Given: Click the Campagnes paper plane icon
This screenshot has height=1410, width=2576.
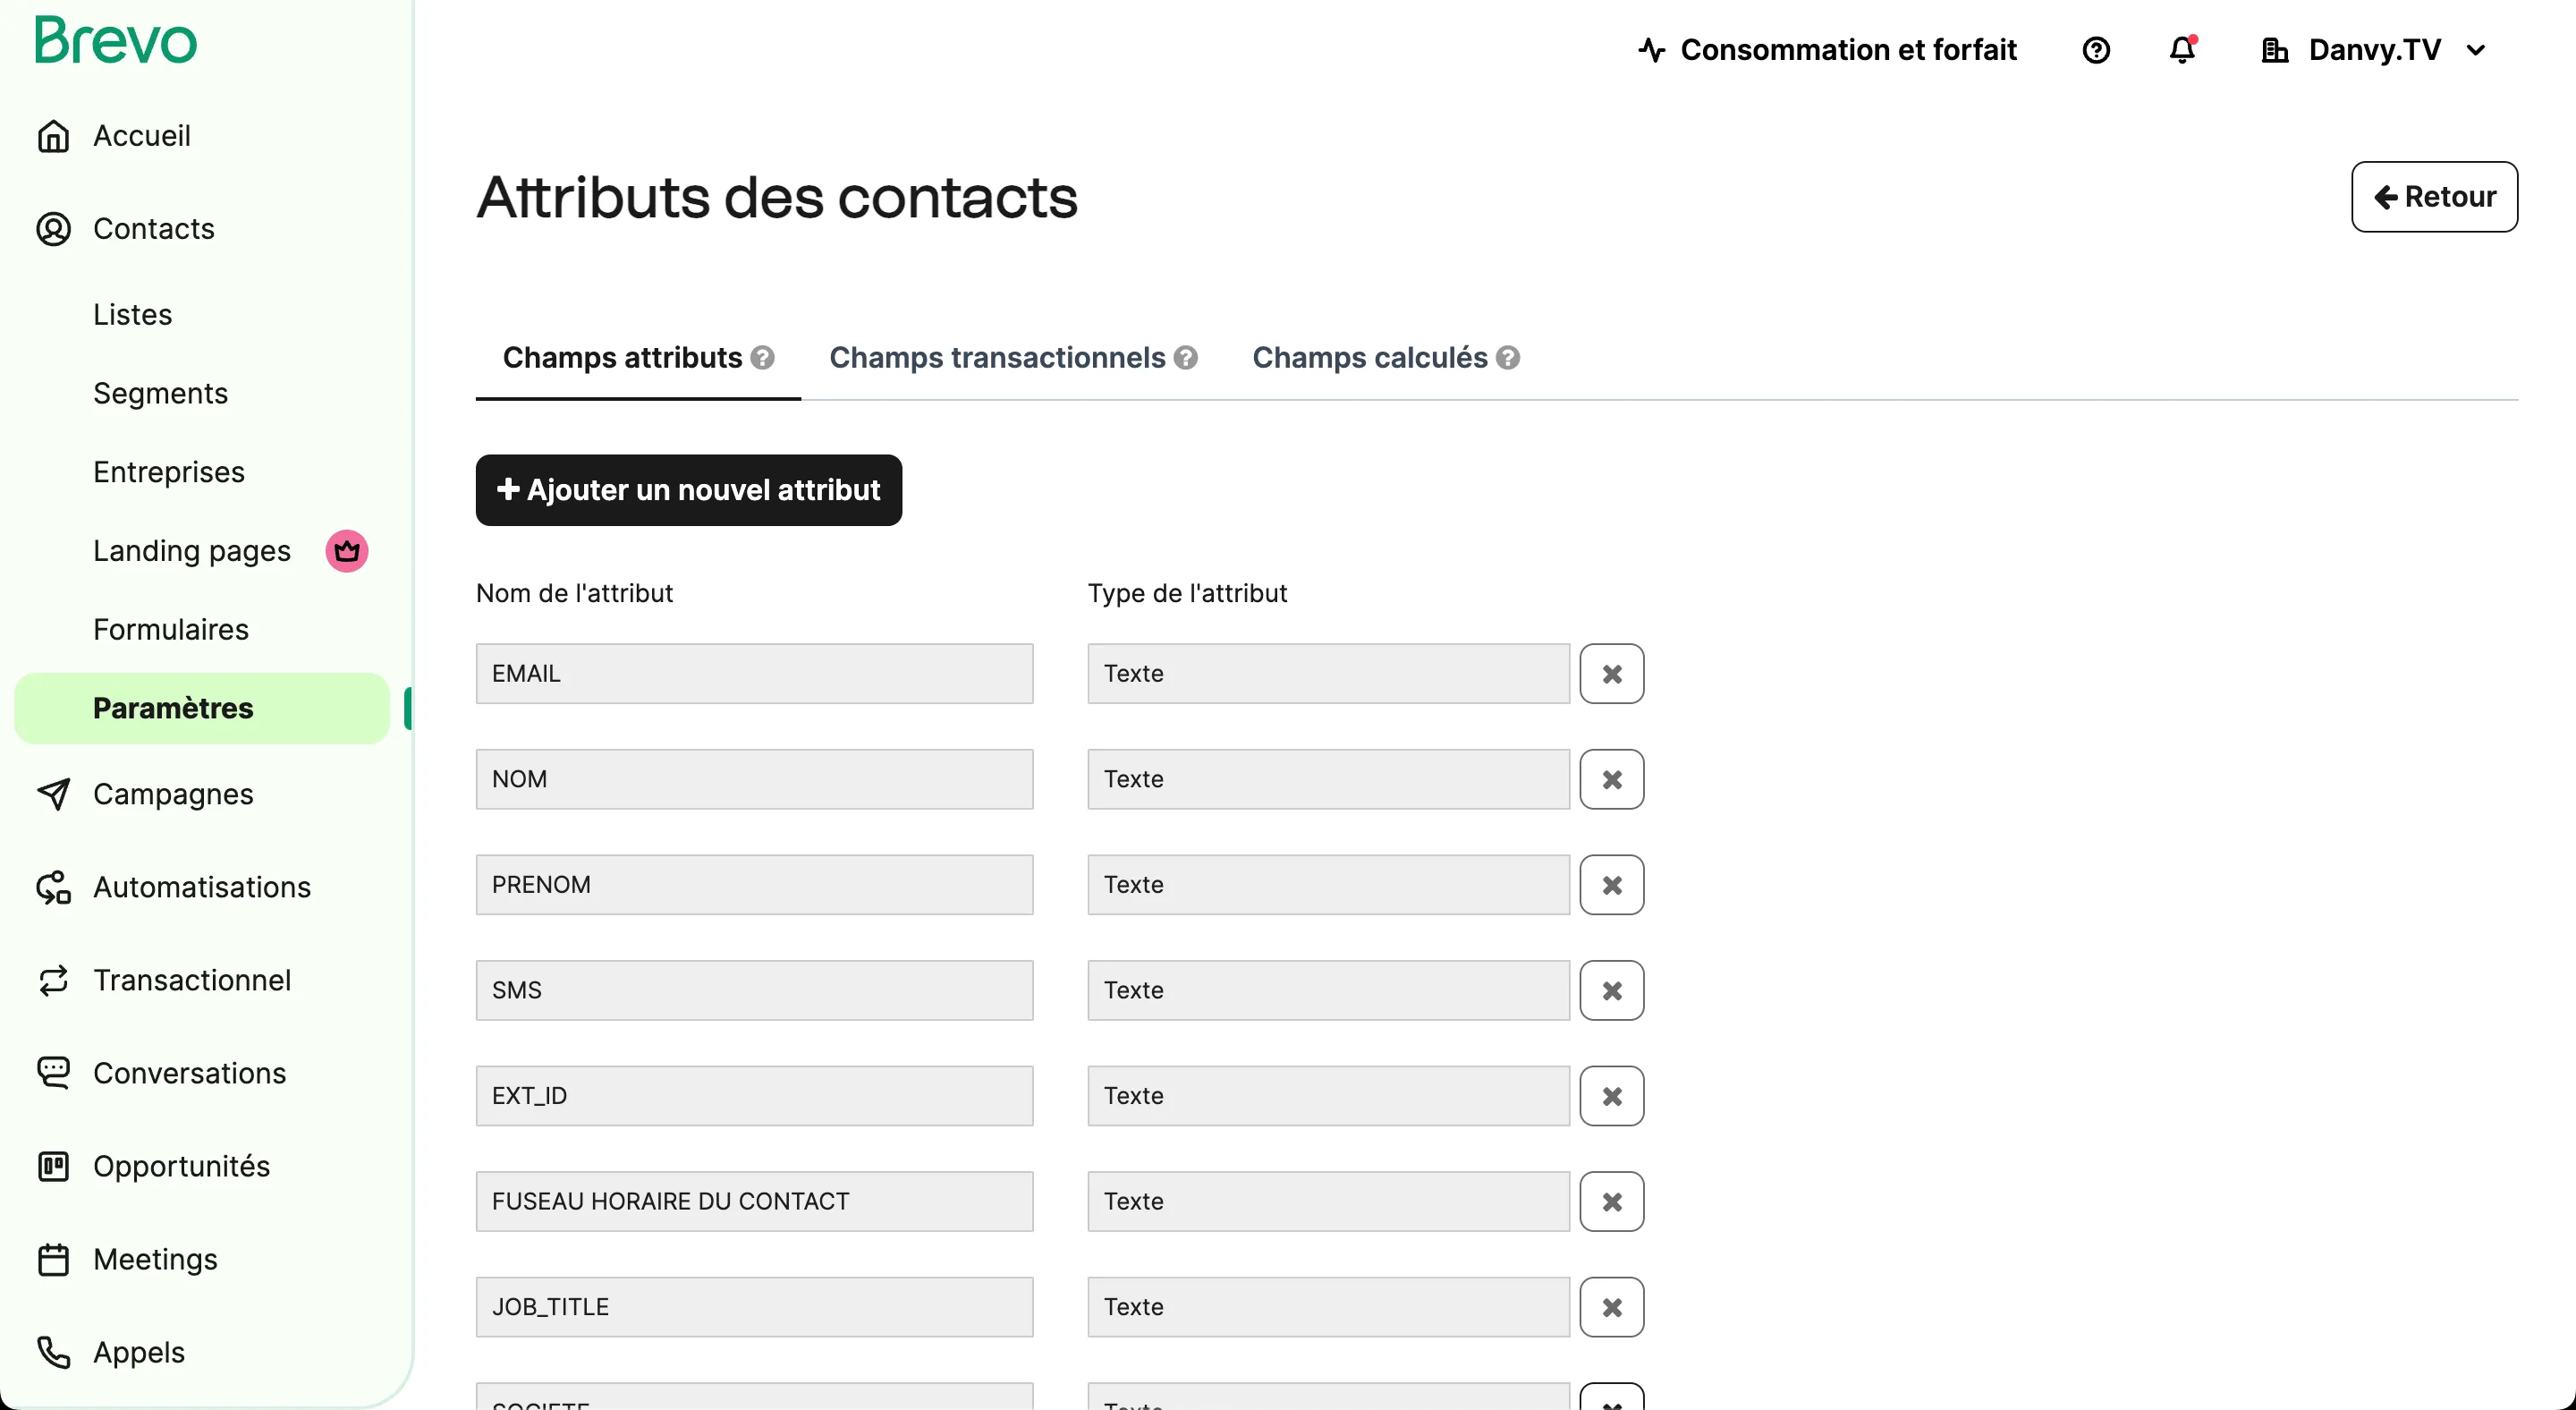Looking at the screenshot, I should click(53, 794).
